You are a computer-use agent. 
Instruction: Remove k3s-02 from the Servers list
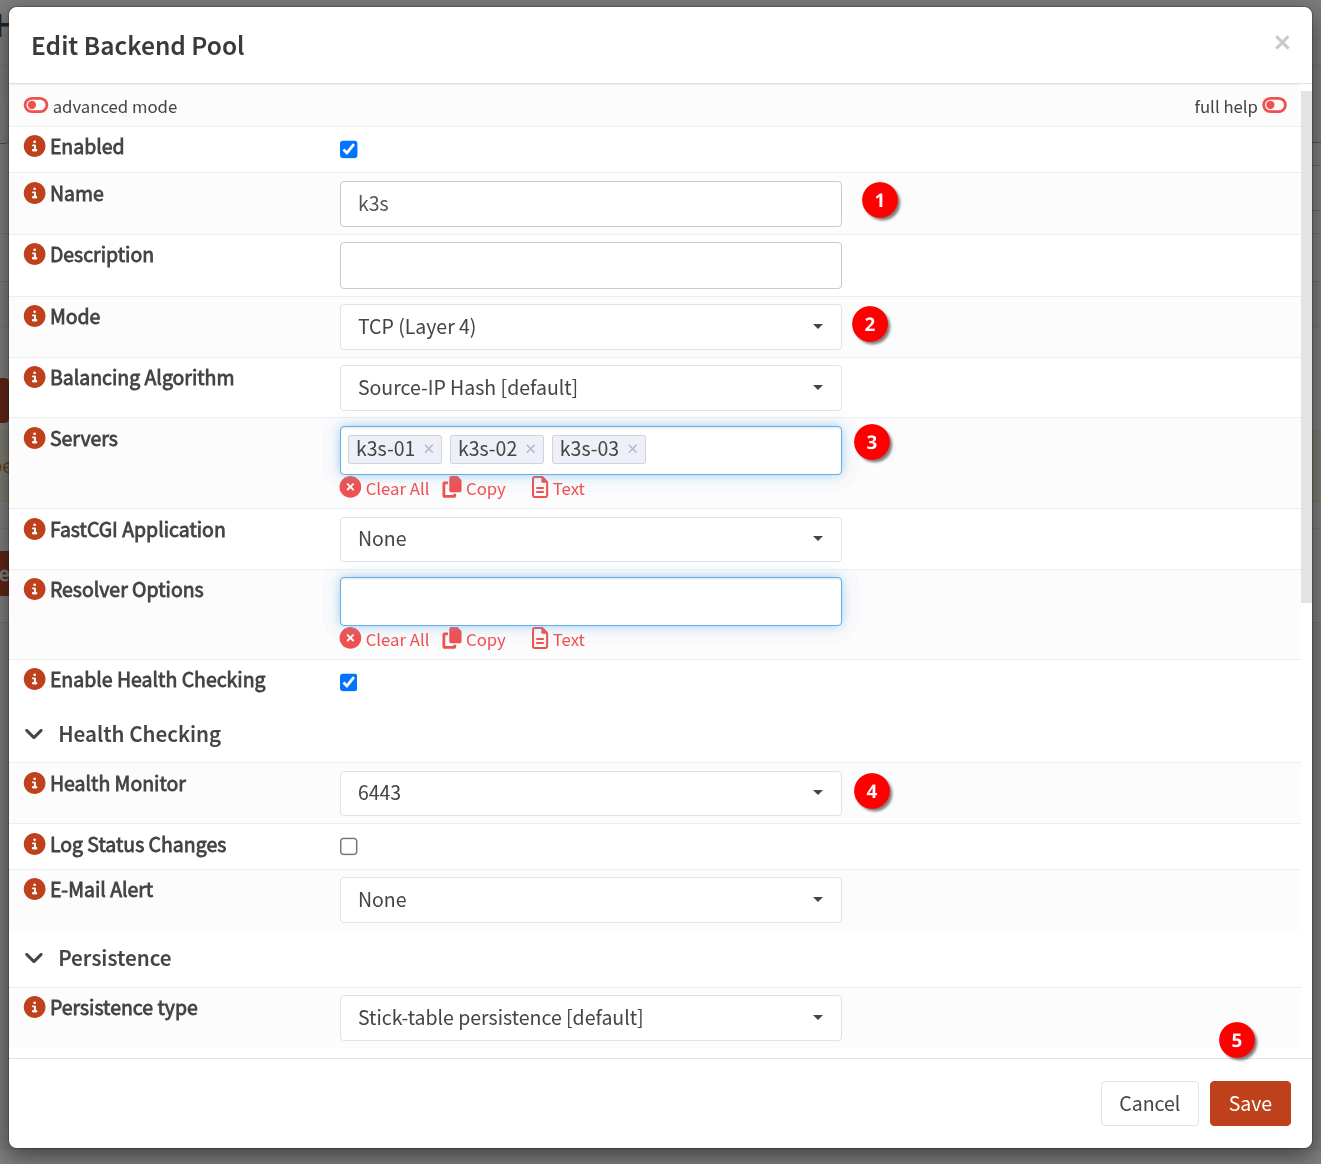[x=531, y=449]
